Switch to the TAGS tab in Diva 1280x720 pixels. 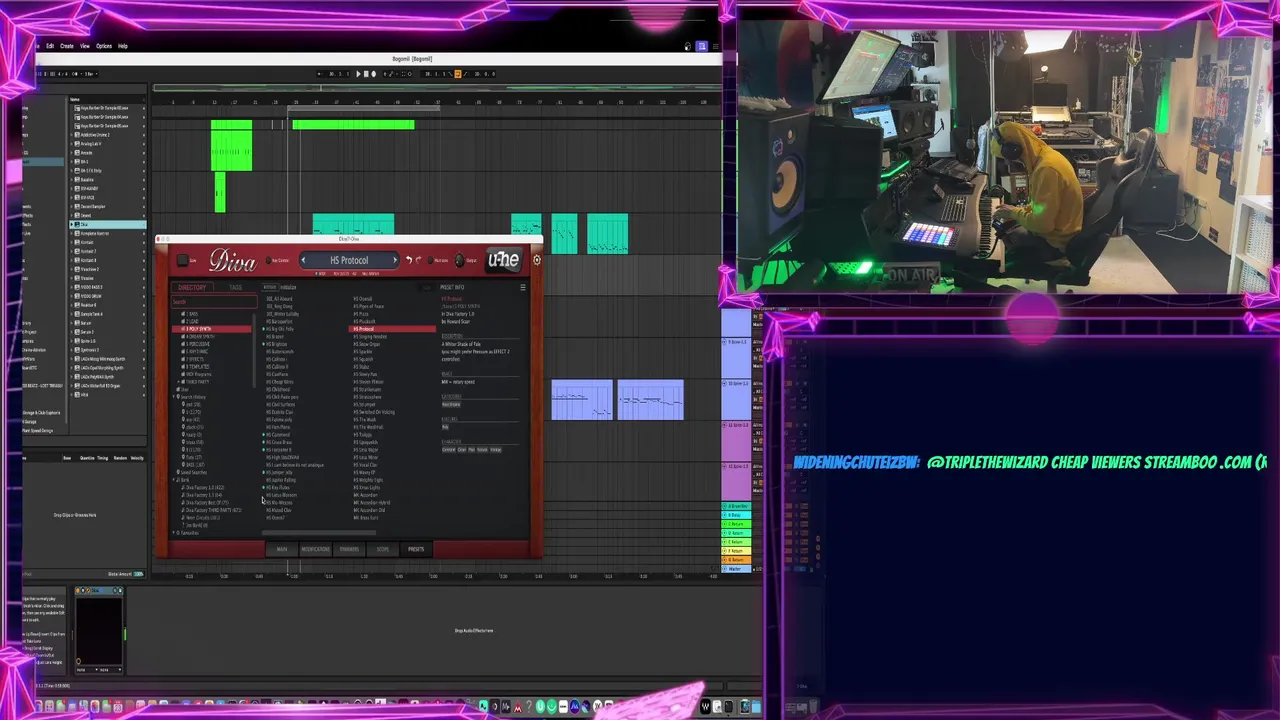235,287
